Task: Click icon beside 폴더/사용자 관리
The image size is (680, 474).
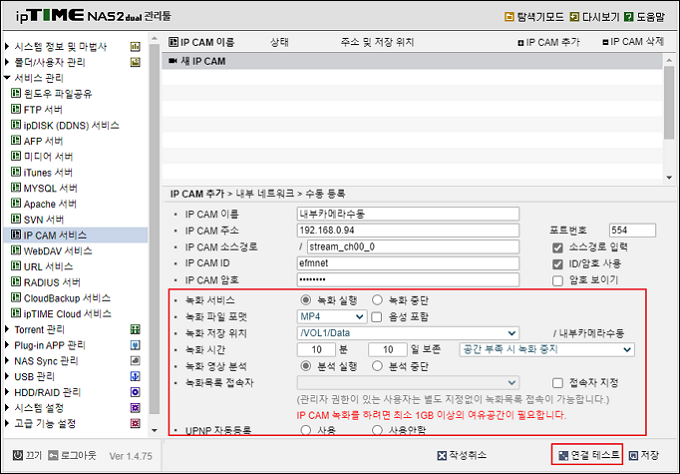Action: 135,62
